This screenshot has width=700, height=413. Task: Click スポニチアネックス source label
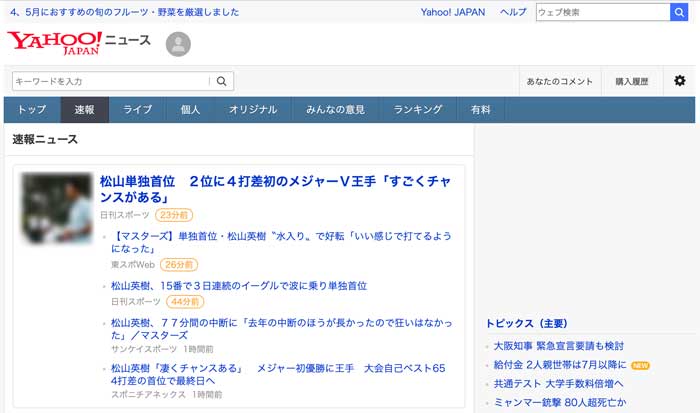148,394
